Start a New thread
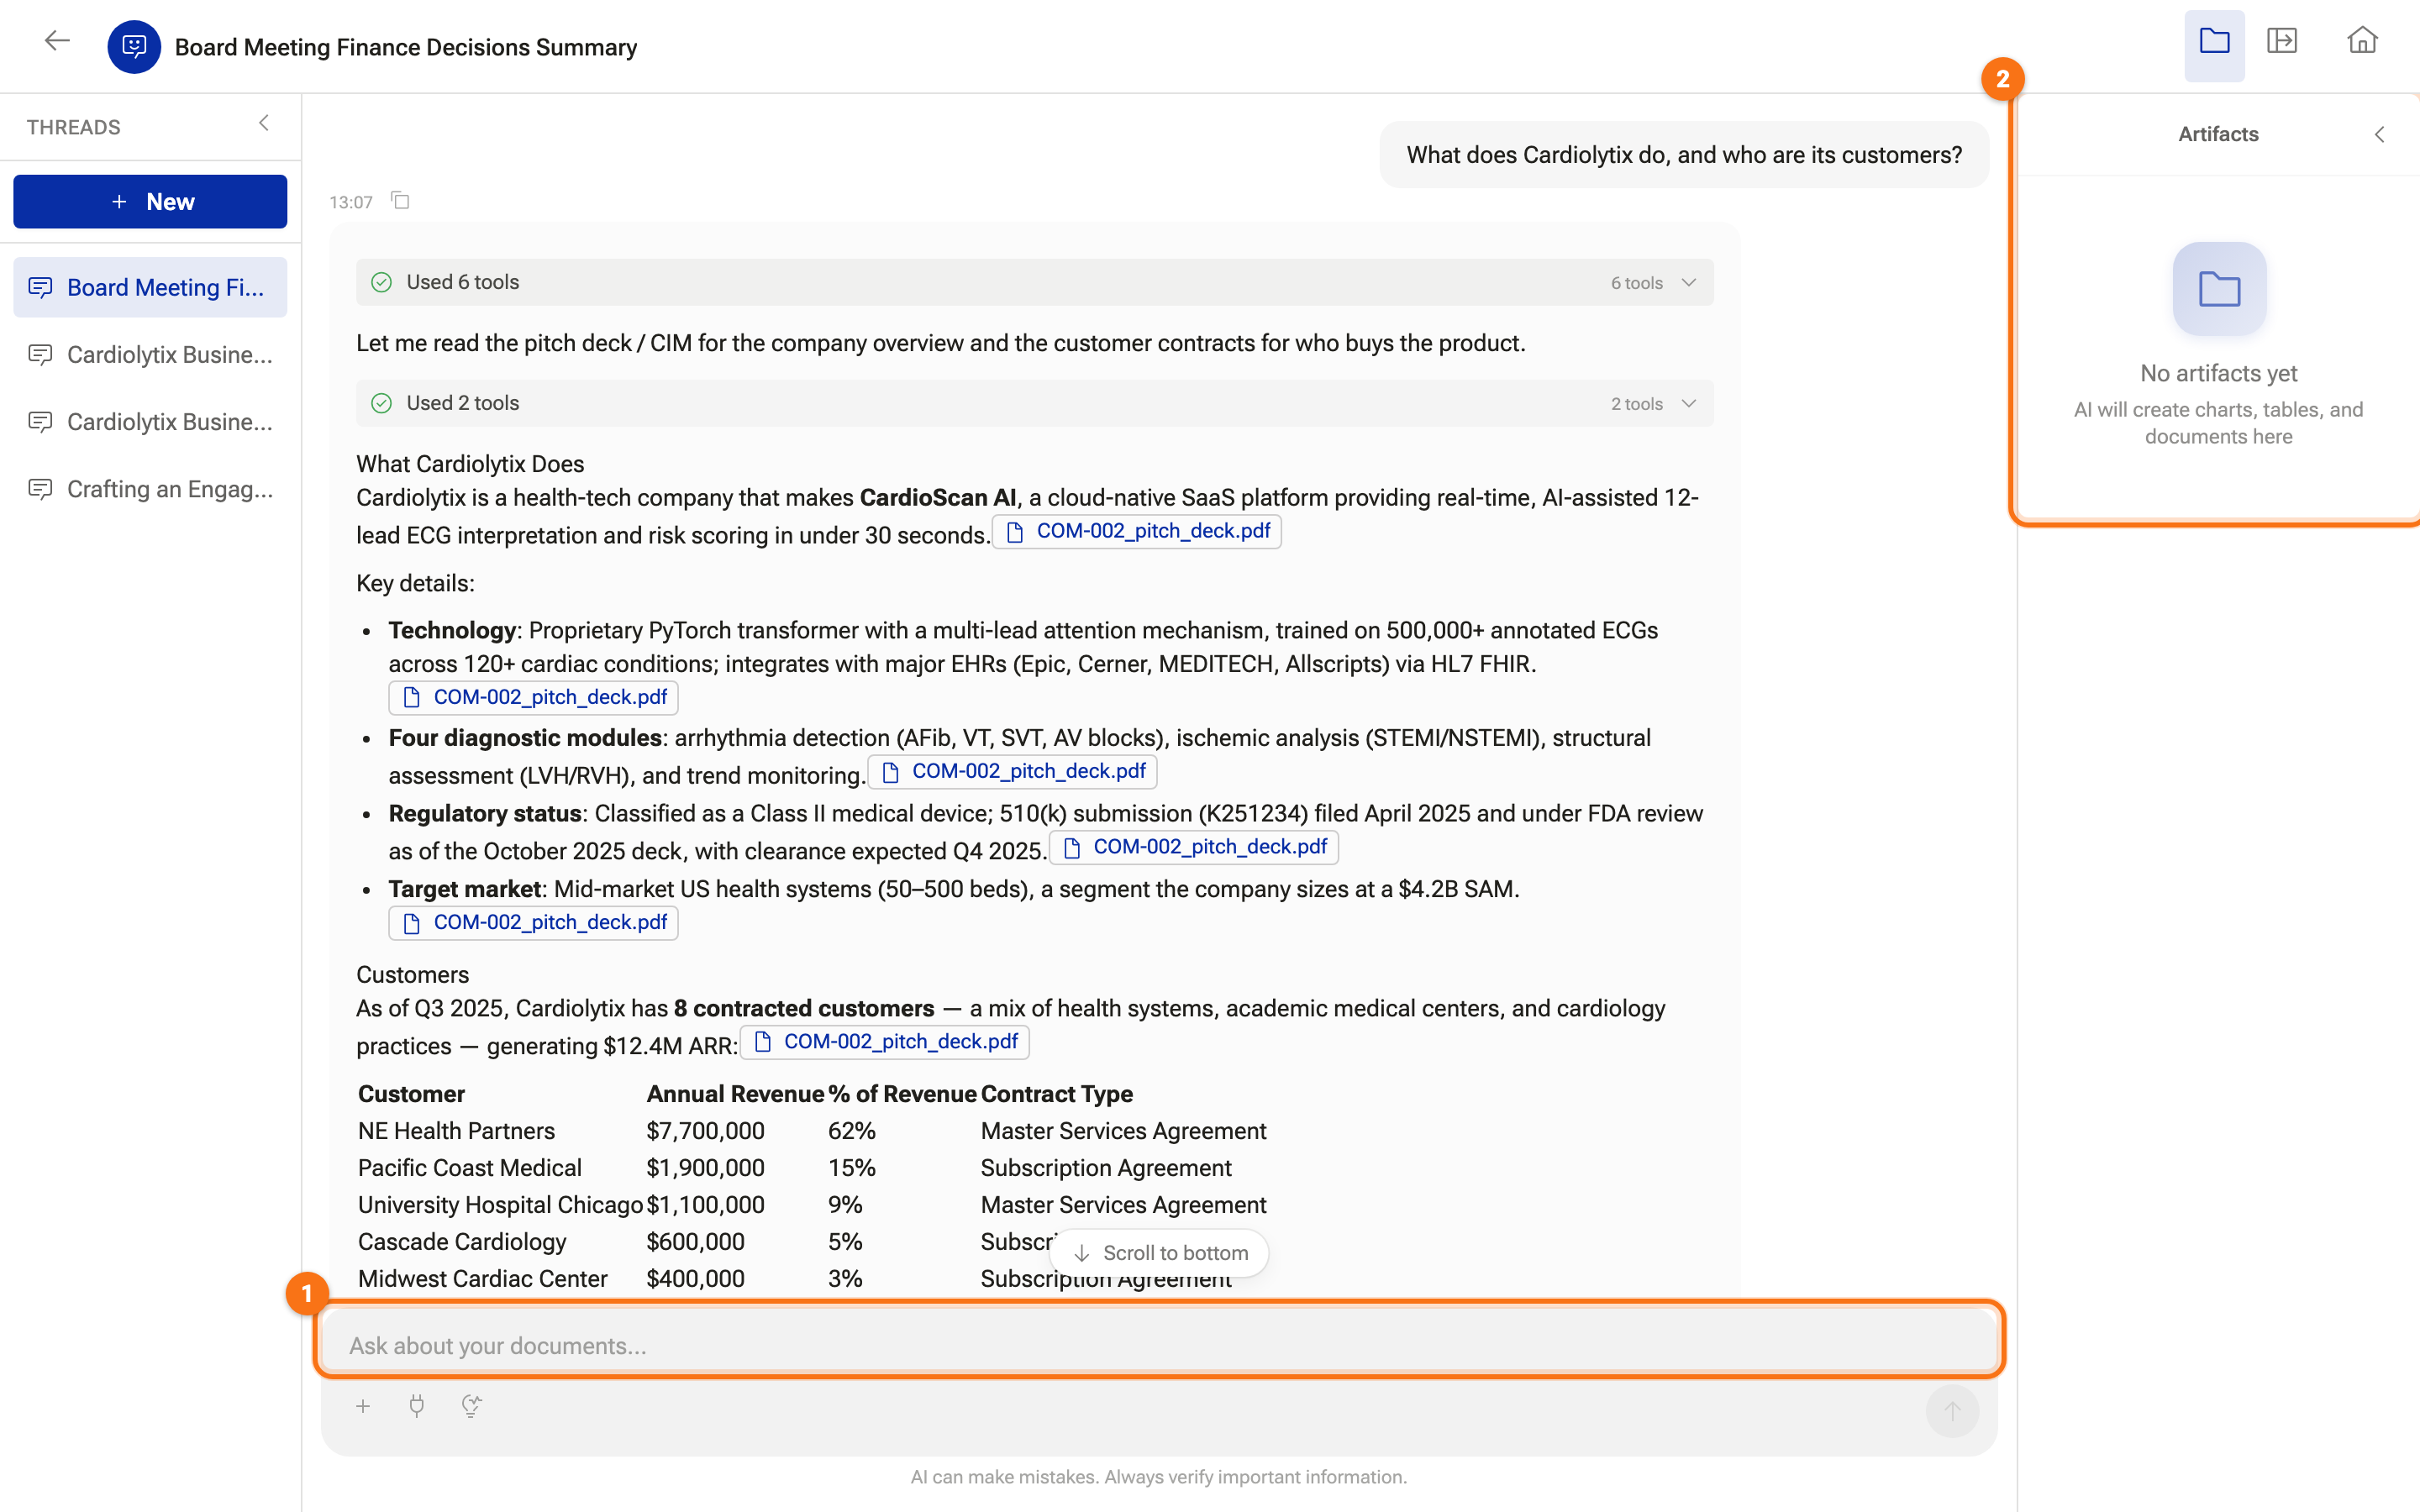 coord(150,201)
